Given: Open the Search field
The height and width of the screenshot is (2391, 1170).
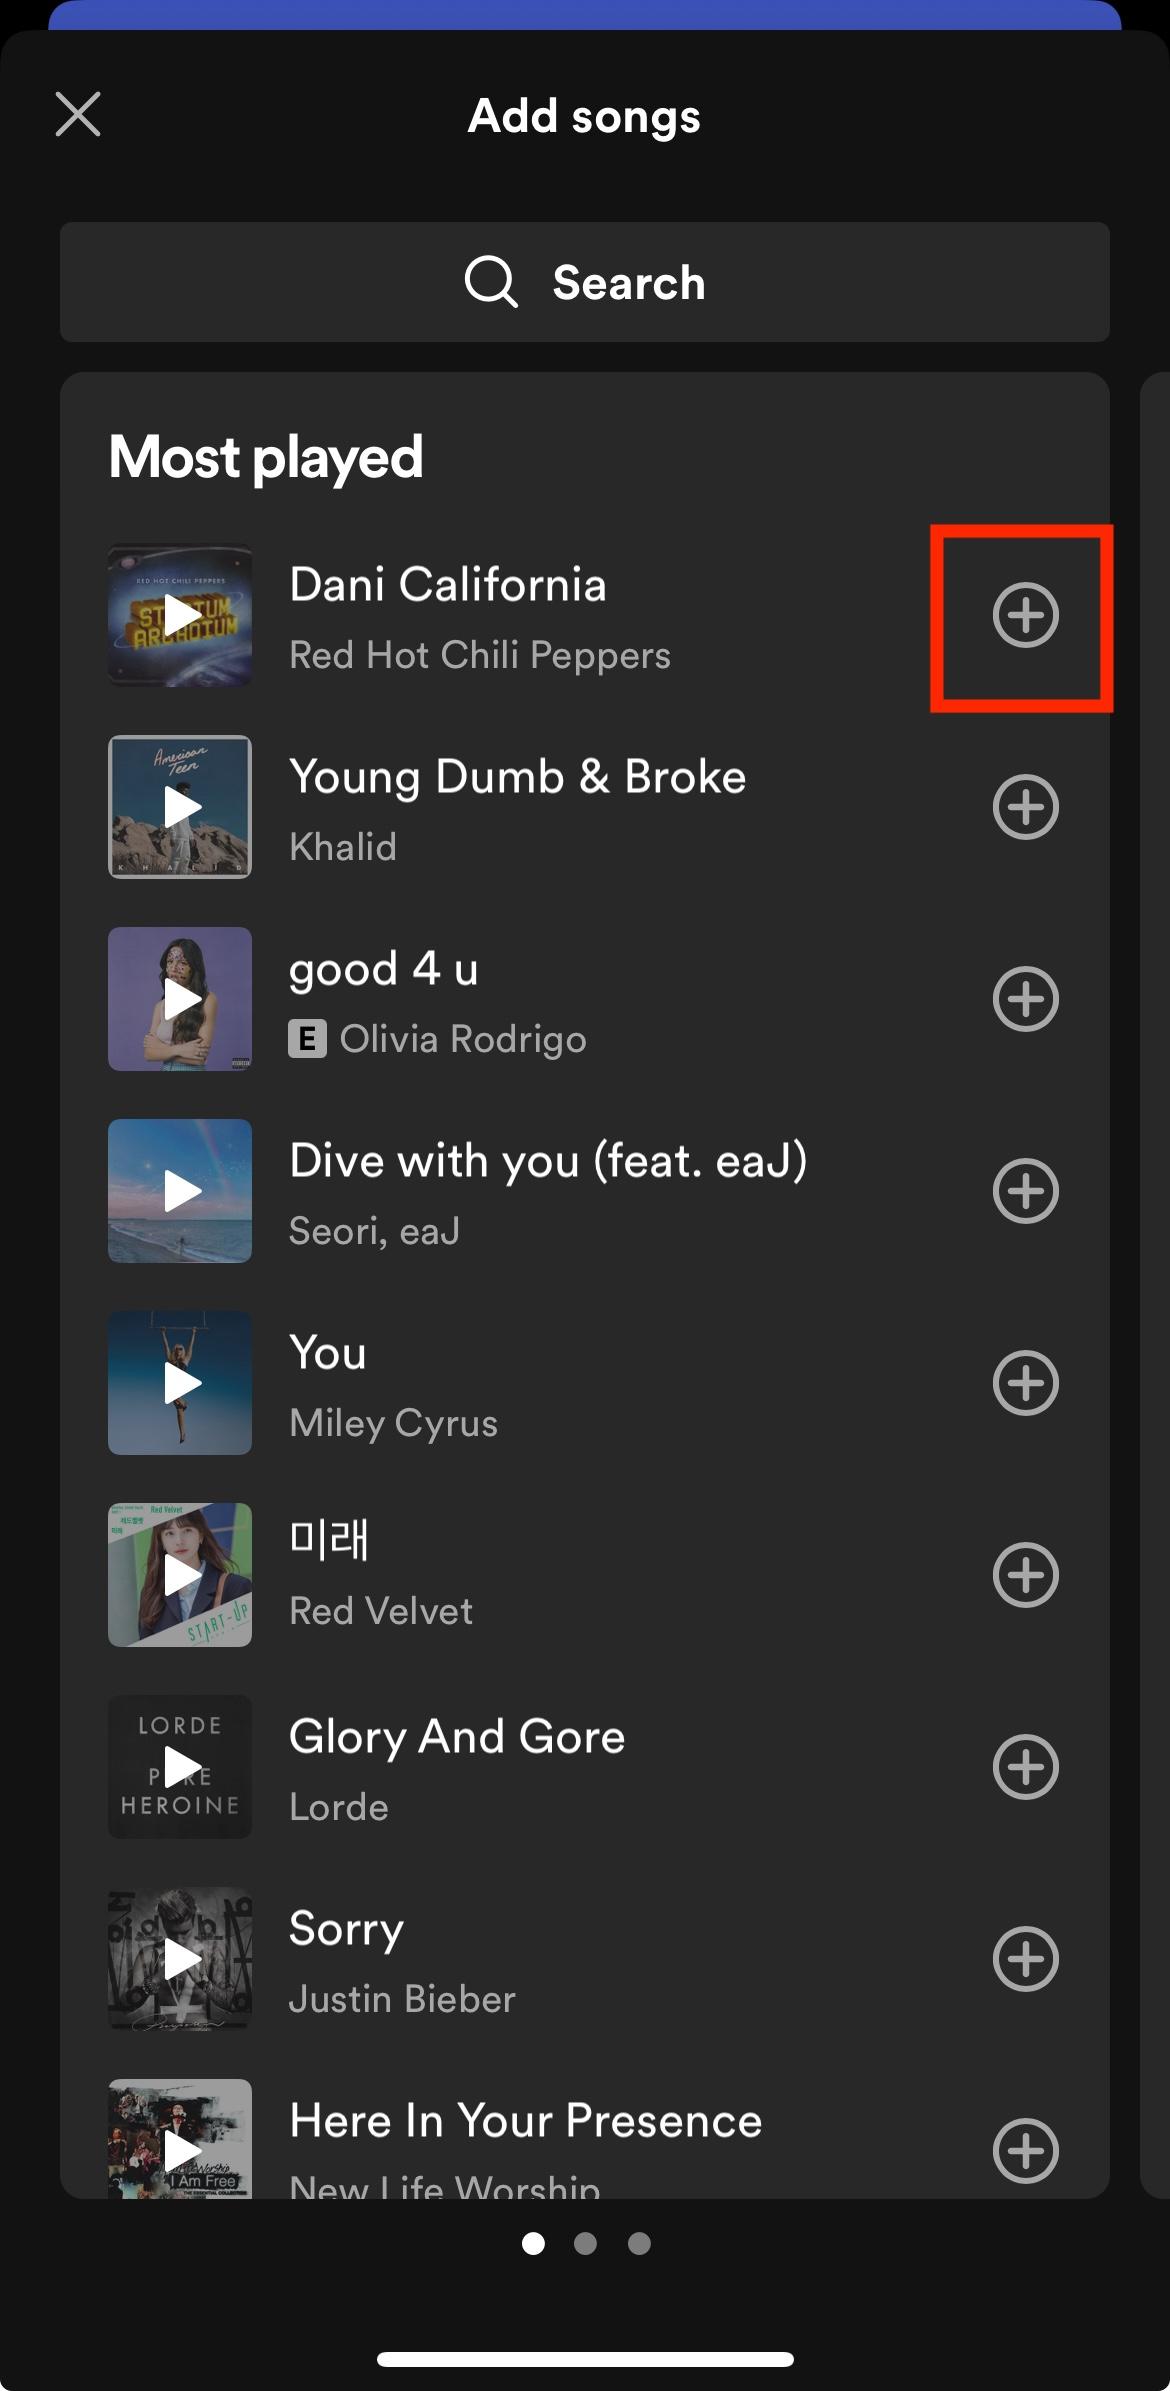Looking at the screenshot, I should pos(585,282).
